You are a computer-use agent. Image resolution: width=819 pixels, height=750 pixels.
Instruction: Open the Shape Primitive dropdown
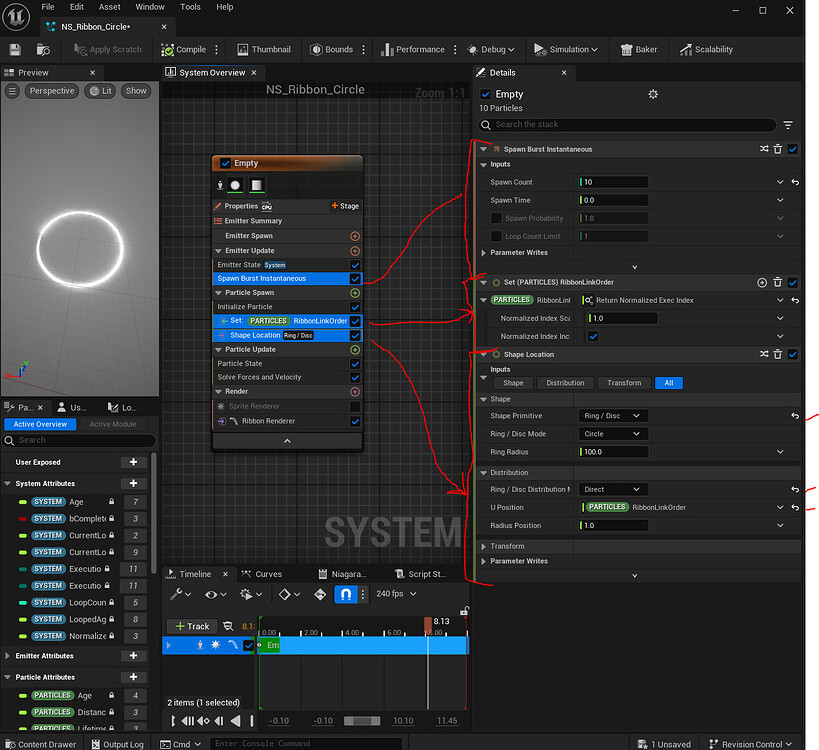(612, 415)
